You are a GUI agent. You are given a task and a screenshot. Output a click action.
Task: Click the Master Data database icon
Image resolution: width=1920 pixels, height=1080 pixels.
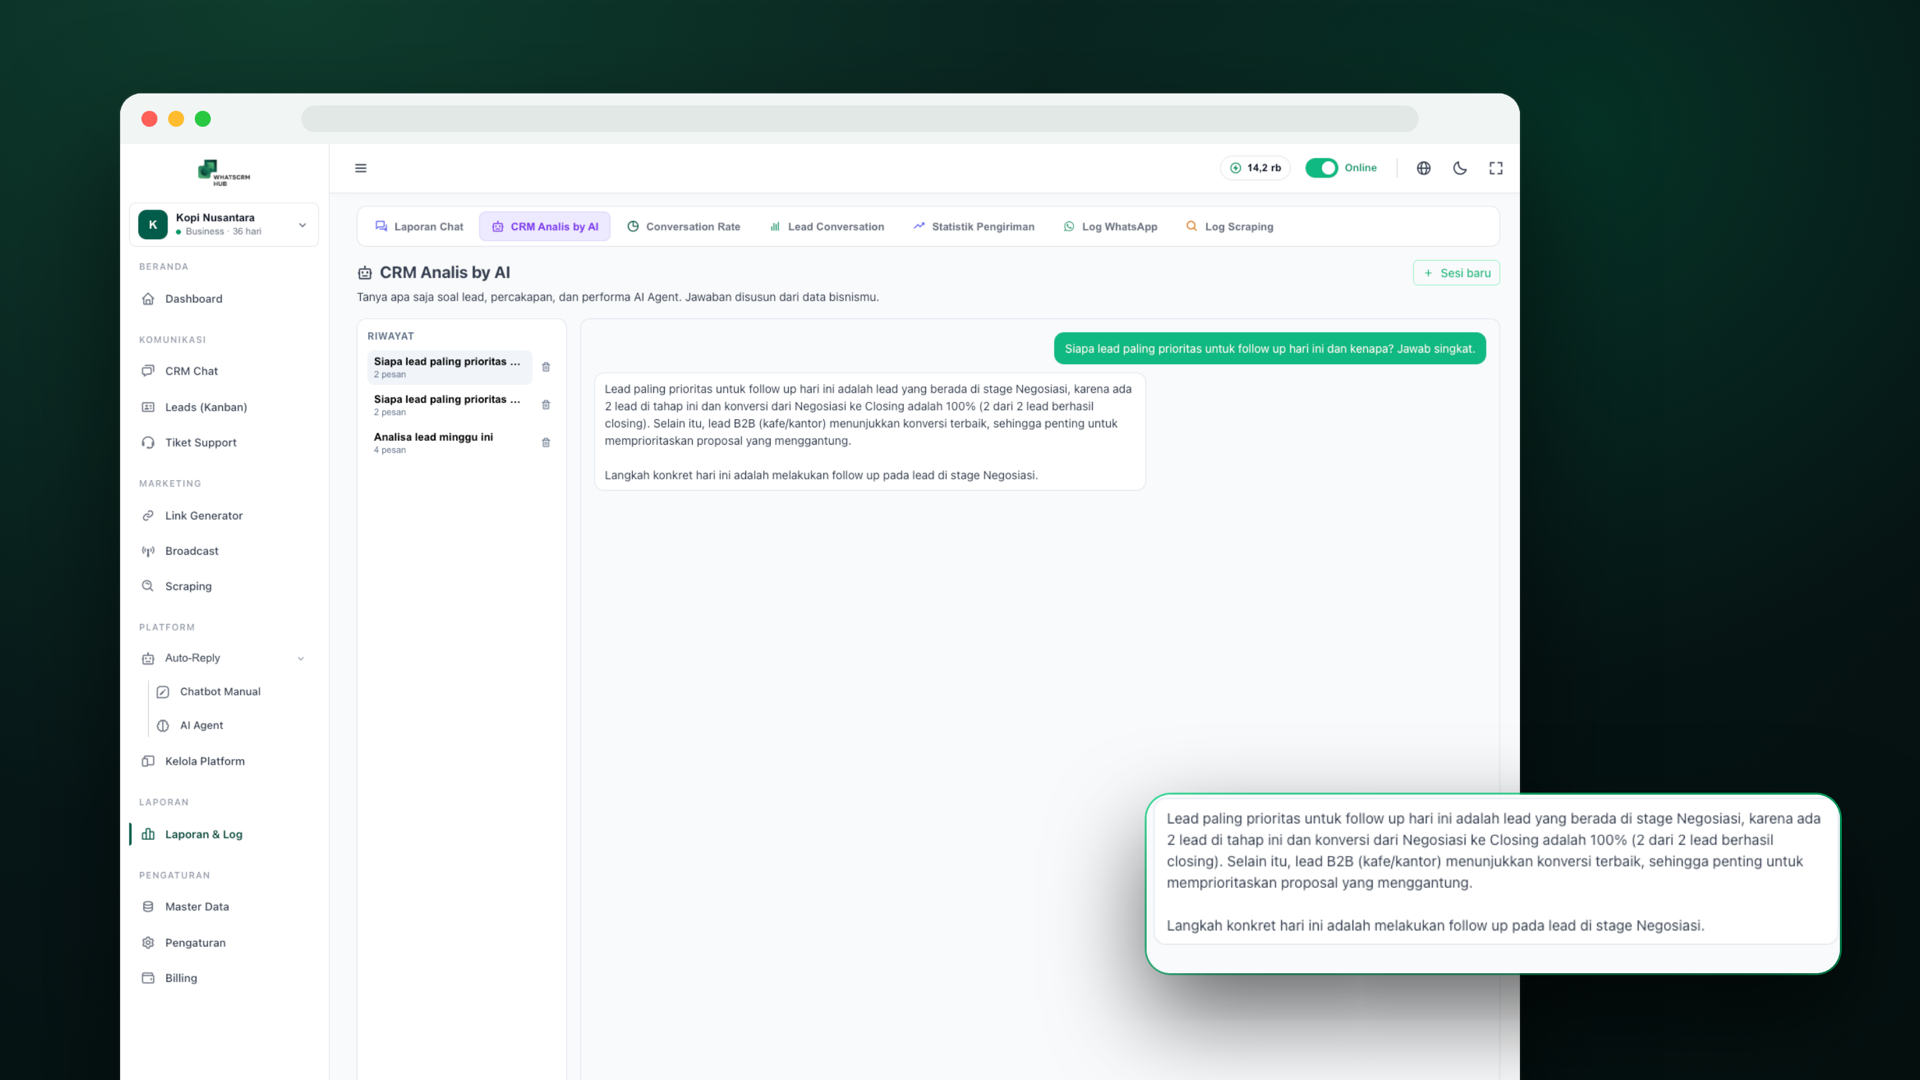point(148,907)
